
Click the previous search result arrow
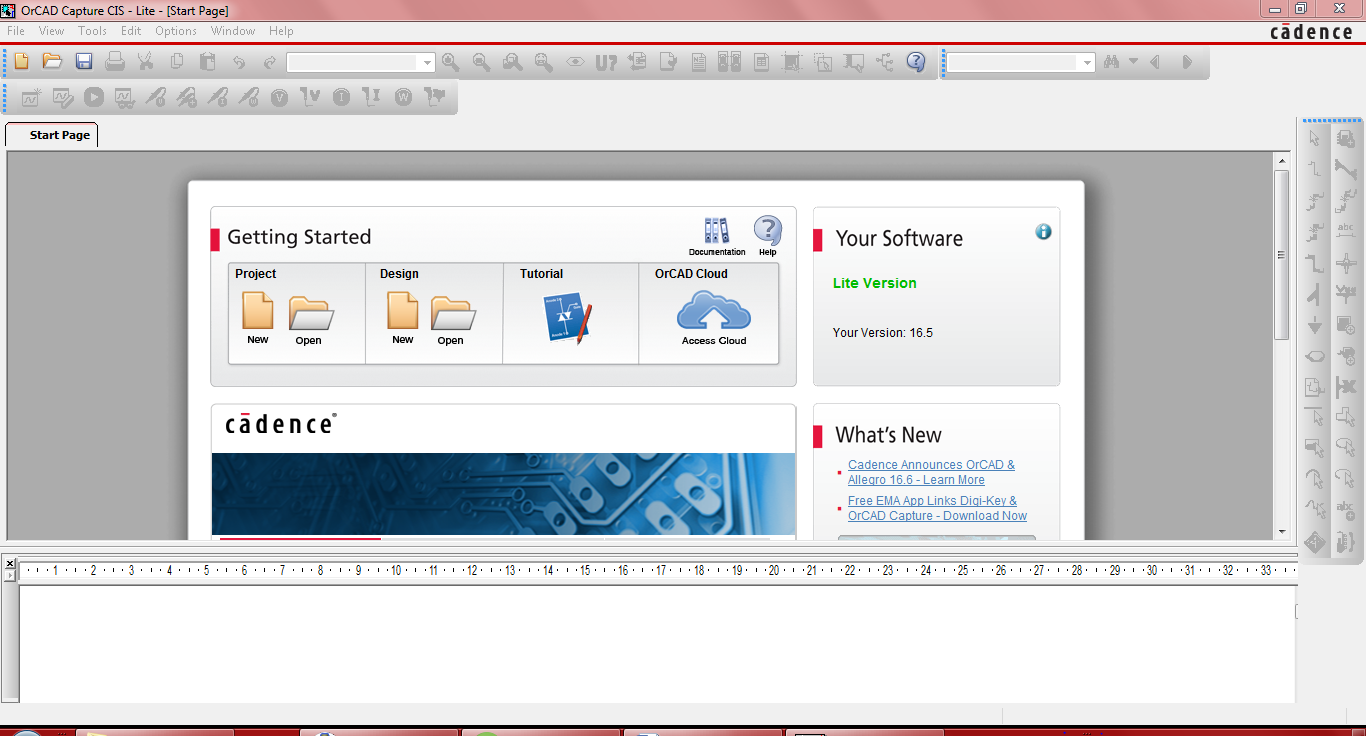(x=1156, y=62)
